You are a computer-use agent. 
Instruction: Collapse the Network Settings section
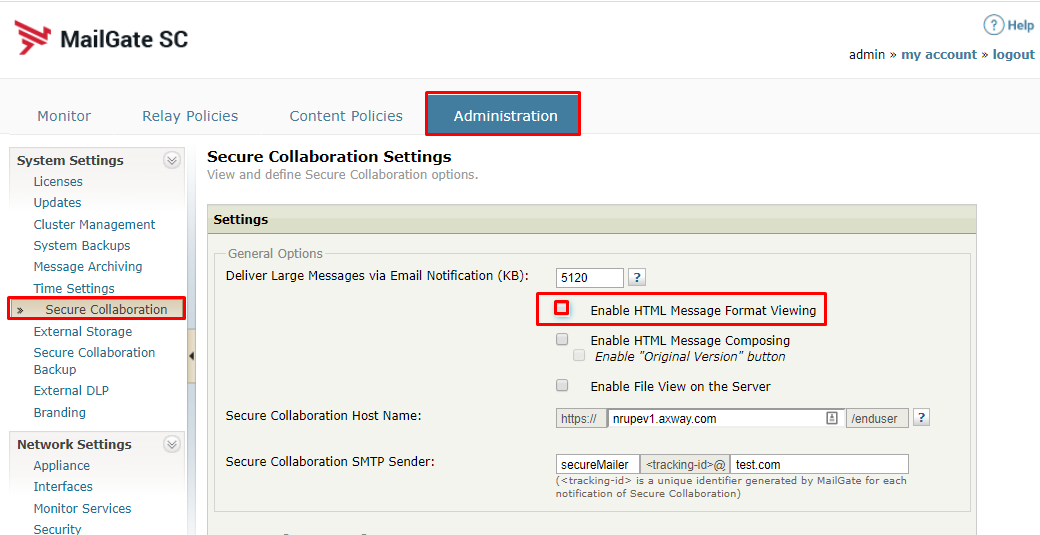point(172,444)
